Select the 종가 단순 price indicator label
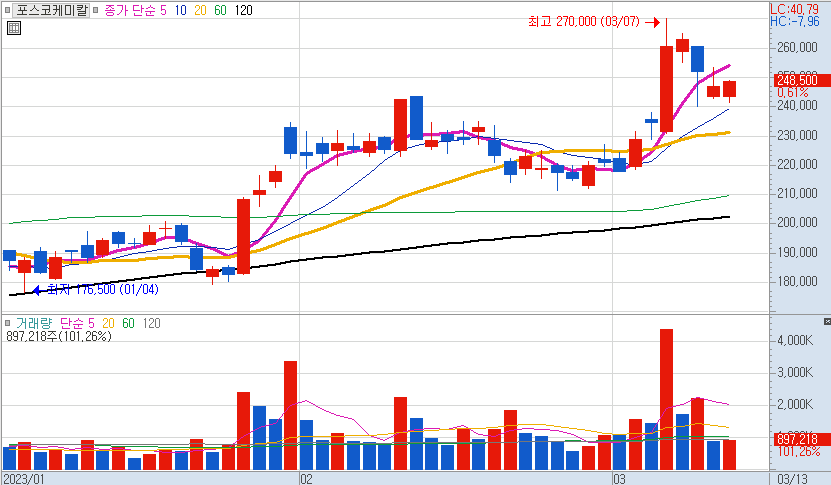 point(130,10)
